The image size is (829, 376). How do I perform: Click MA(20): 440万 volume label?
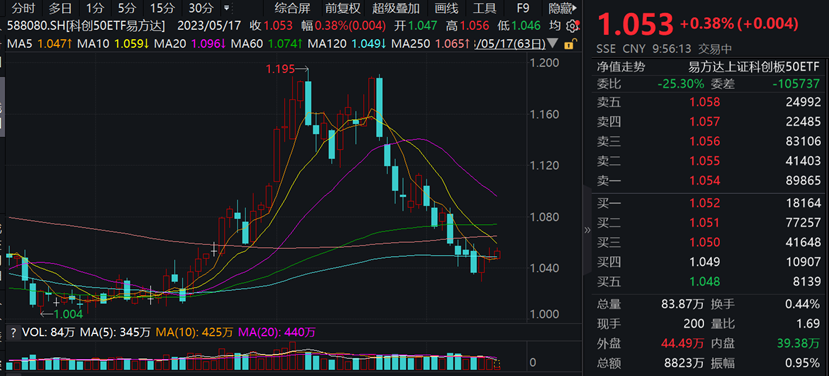278,333
